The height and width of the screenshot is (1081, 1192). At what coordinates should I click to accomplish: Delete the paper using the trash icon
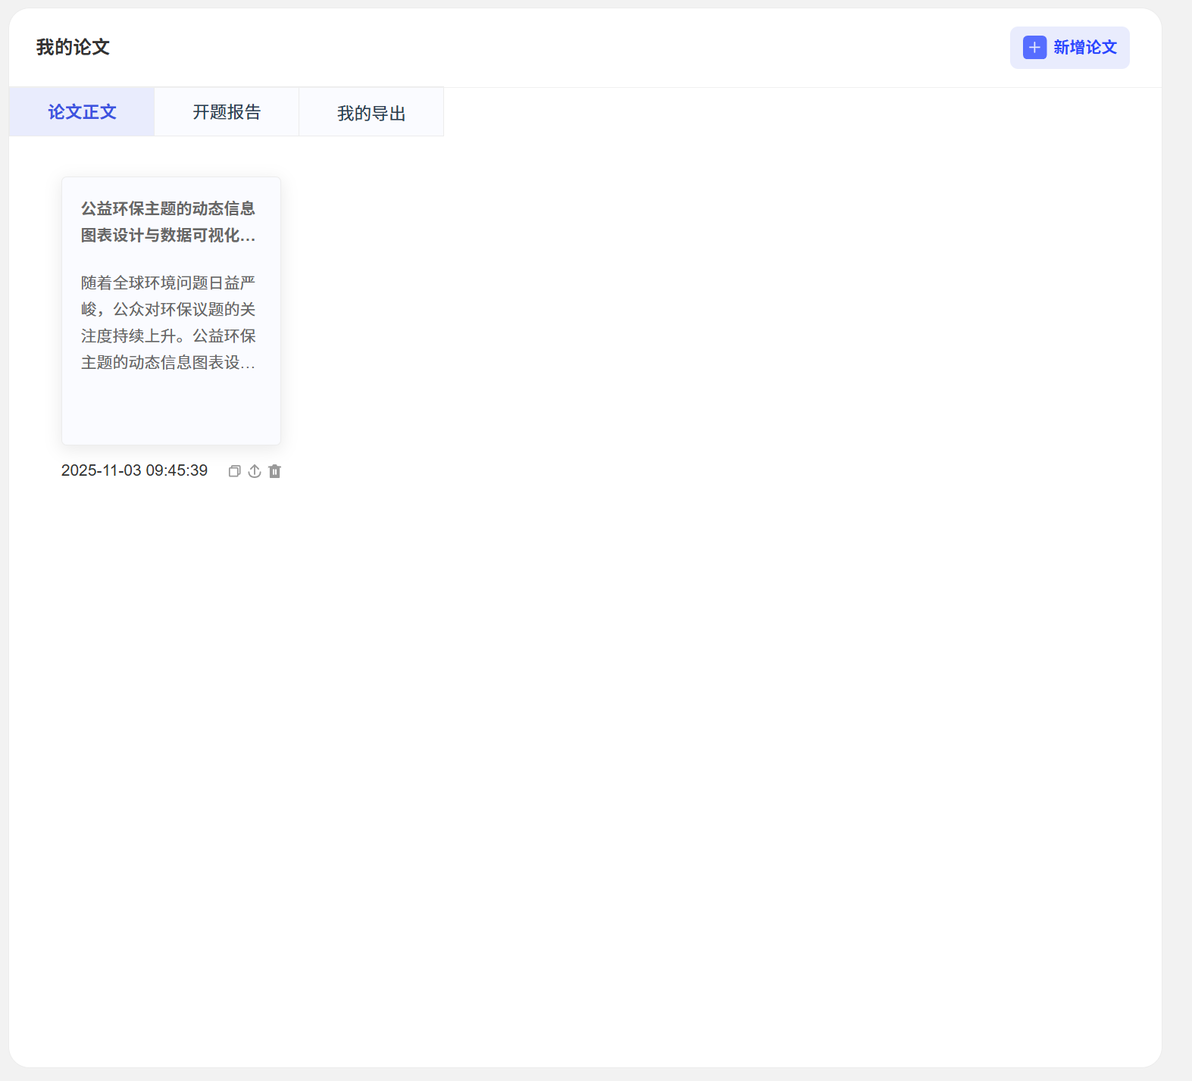[x=274, y=471]
